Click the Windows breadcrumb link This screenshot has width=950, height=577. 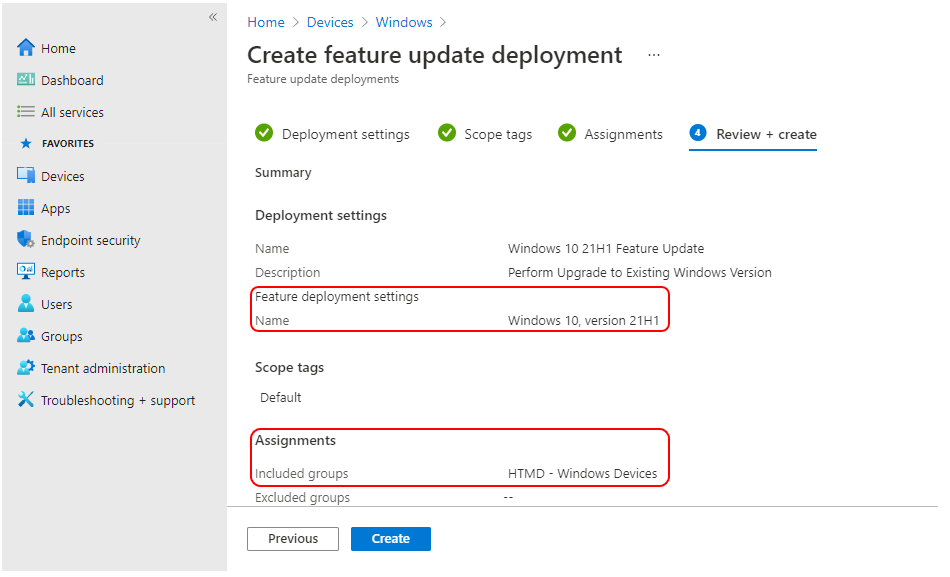pos(404,22)
